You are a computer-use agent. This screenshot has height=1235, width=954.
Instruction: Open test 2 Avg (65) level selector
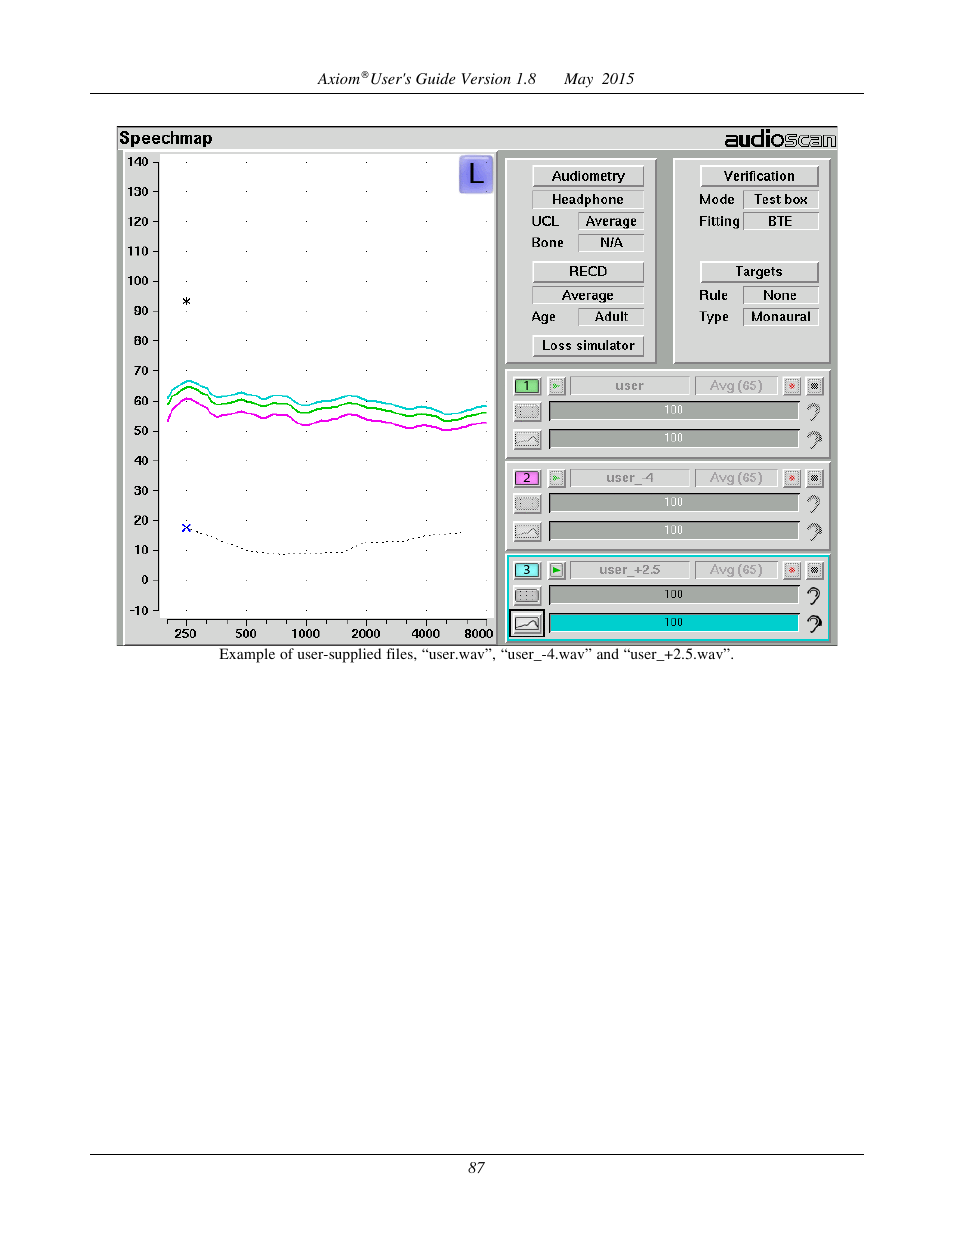click(x=736, y=478)
